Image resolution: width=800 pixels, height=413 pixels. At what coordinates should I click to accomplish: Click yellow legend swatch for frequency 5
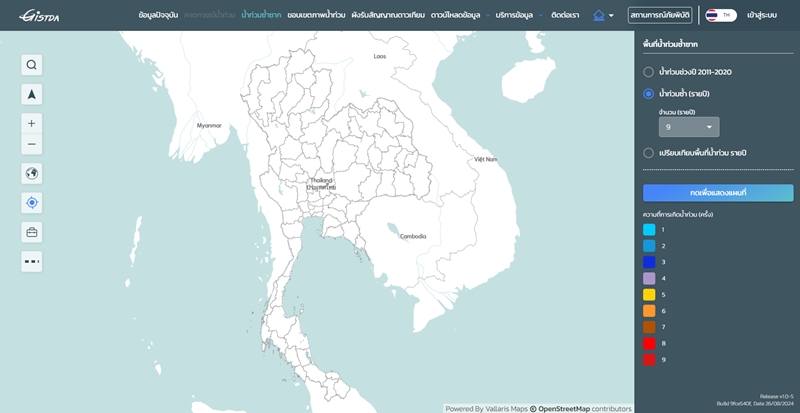click(x=649, y=295)
